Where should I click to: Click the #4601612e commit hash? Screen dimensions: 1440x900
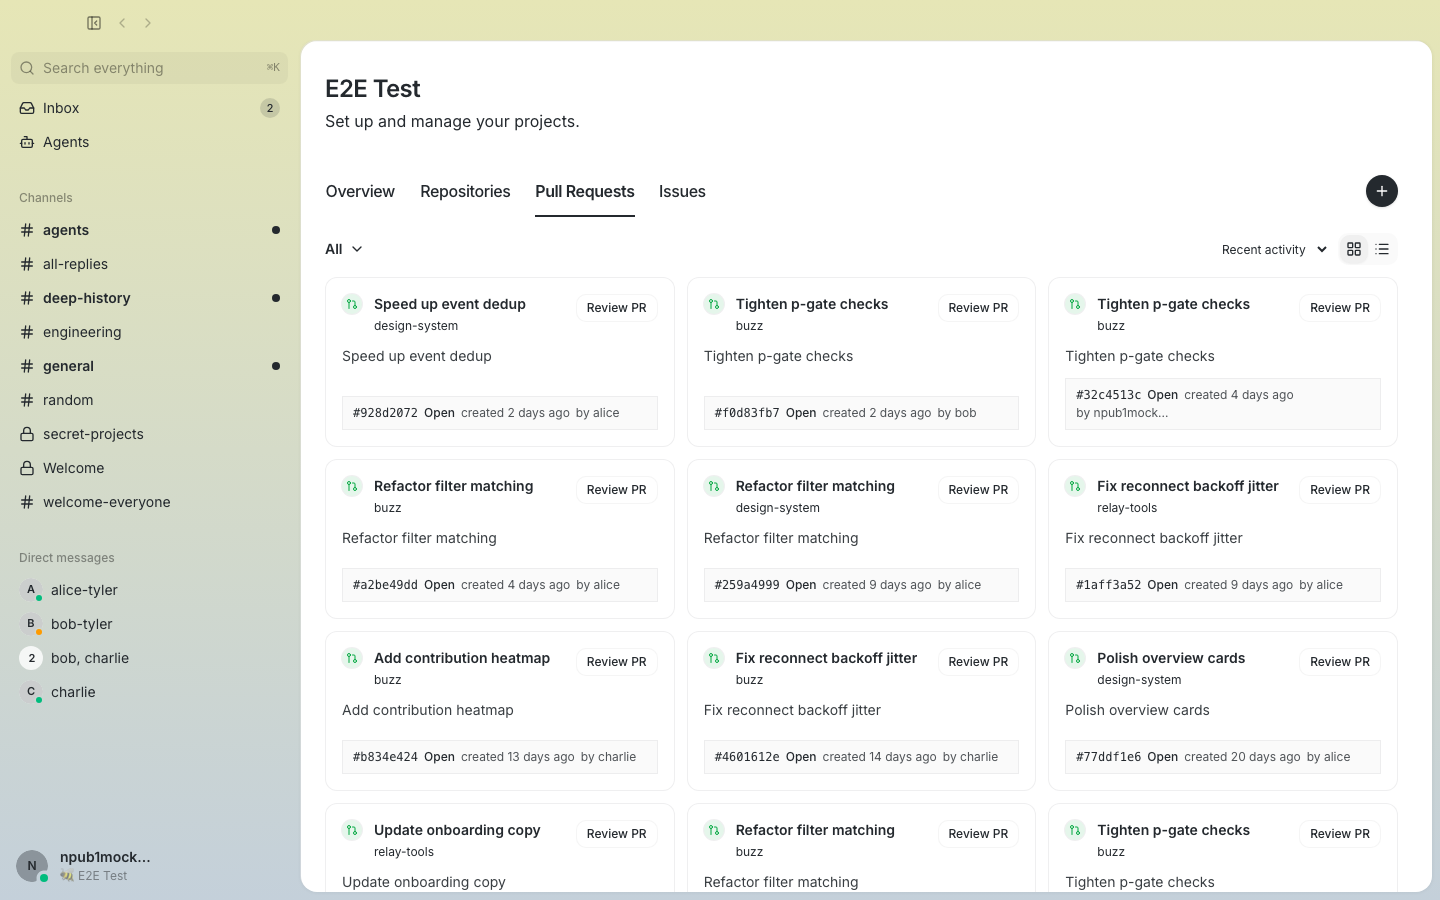click(747, 757)
